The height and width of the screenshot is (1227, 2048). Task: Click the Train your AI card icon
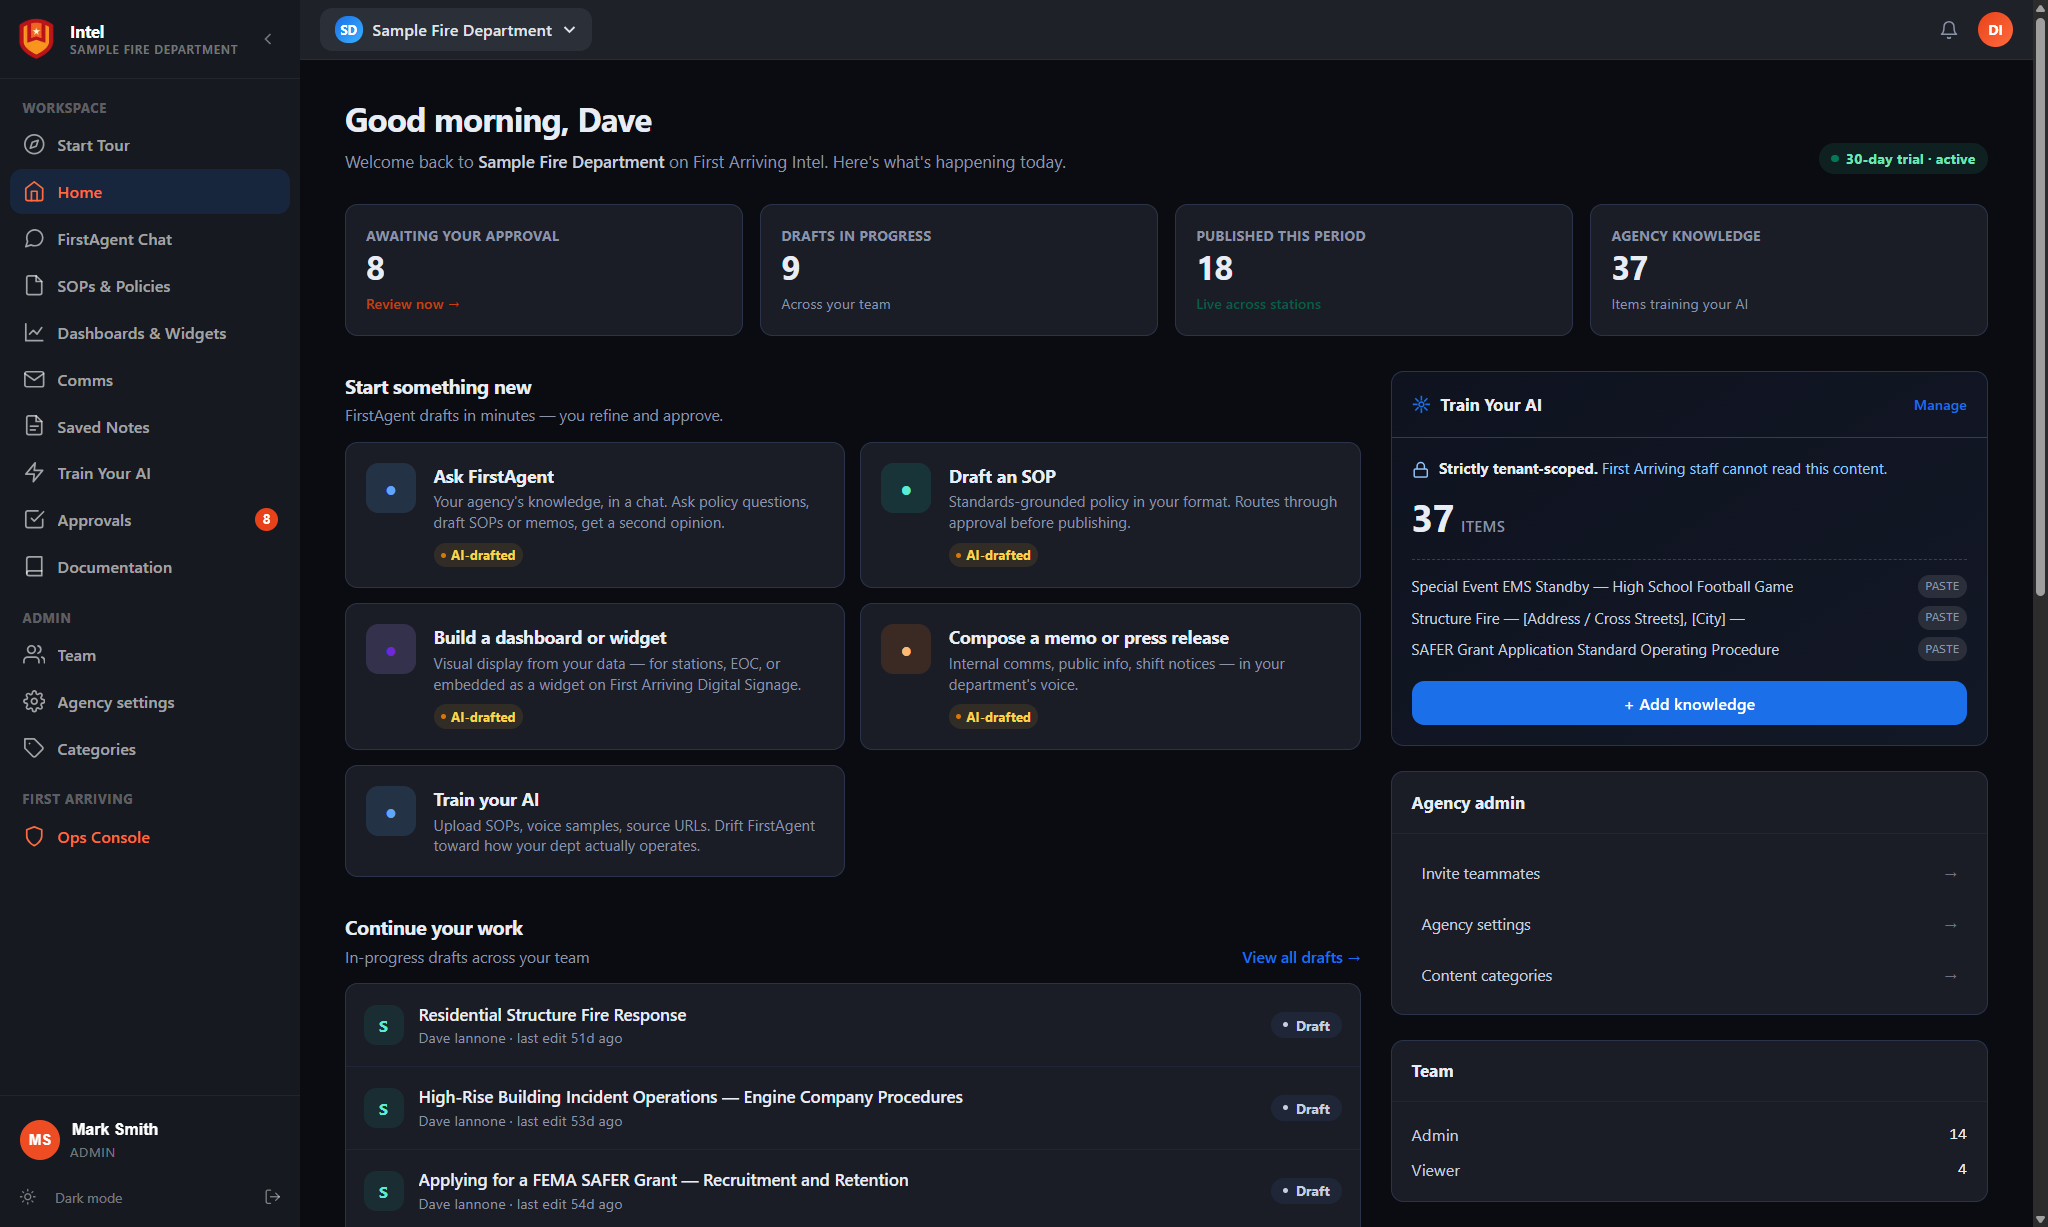point(391,812)
